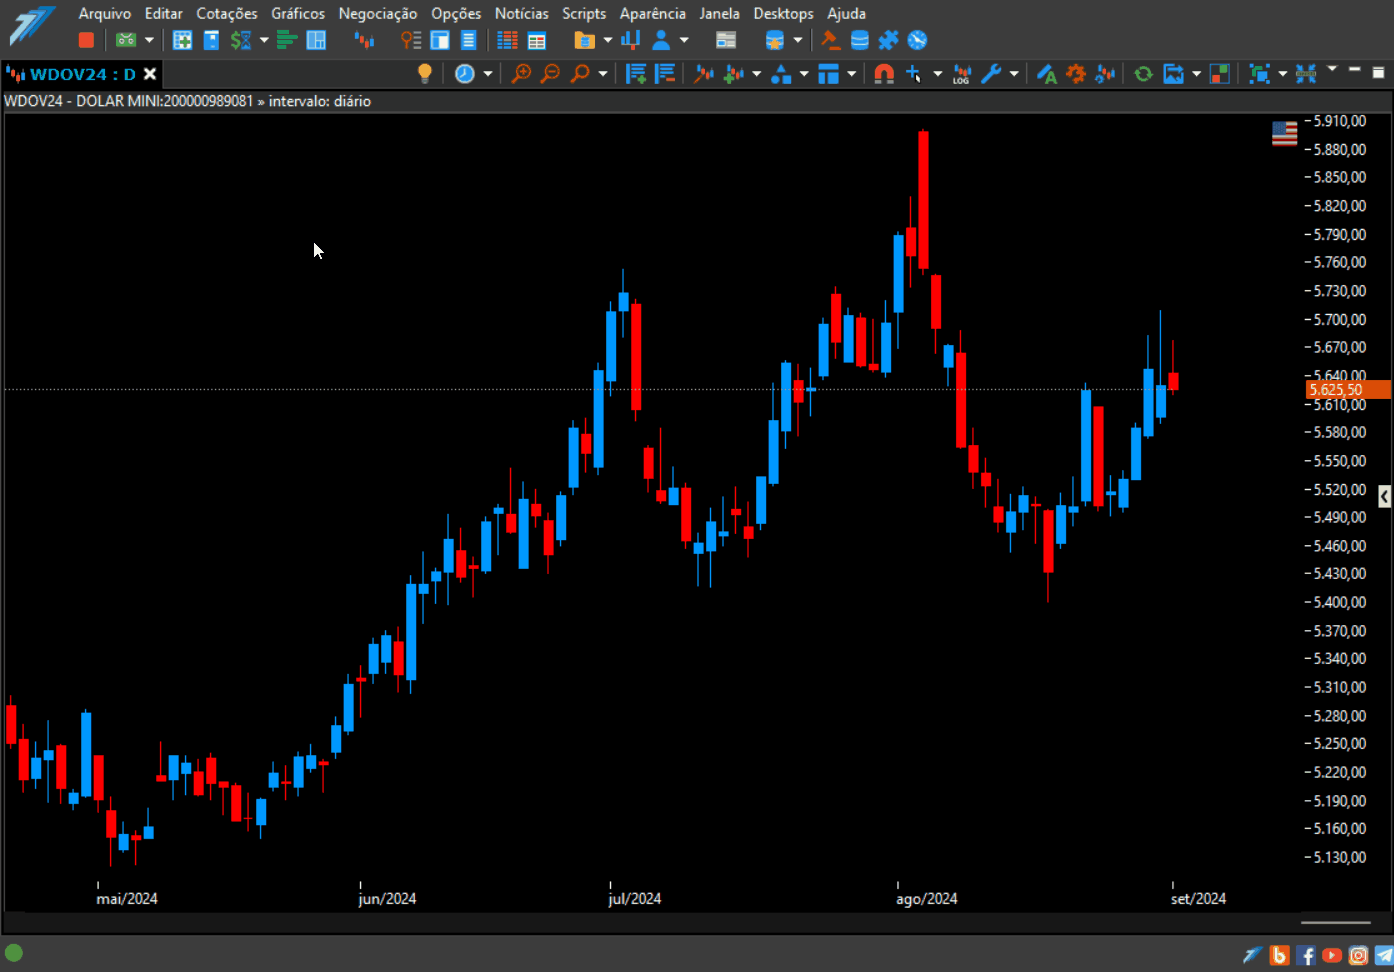Click the orange gavel icon
The image size is (1394, 972).
(830, 40)
